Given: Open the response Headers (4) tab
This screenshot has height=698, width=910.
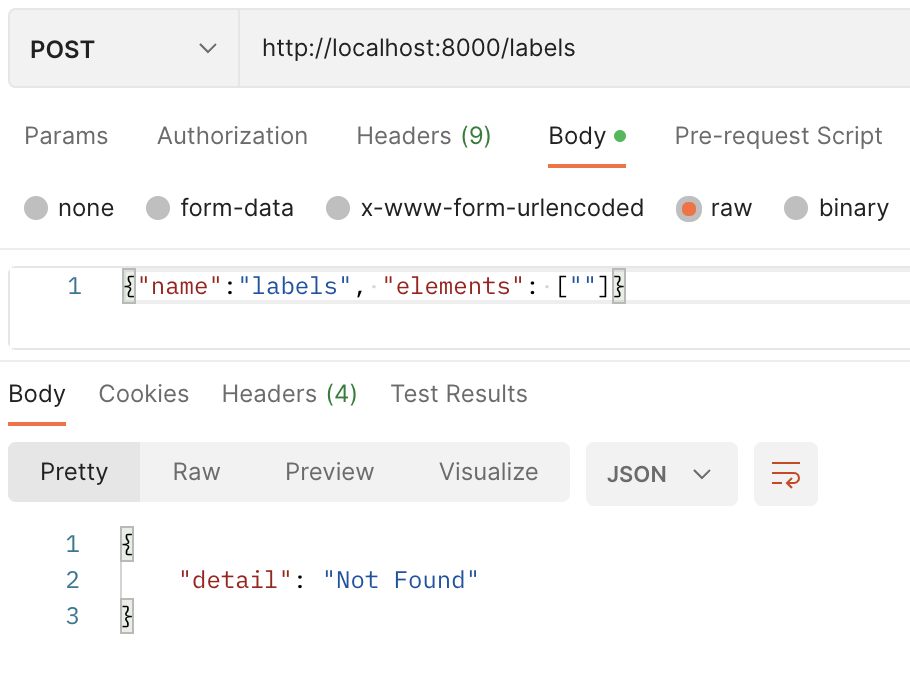Looking at the screenshot, I should click(288, 394).
